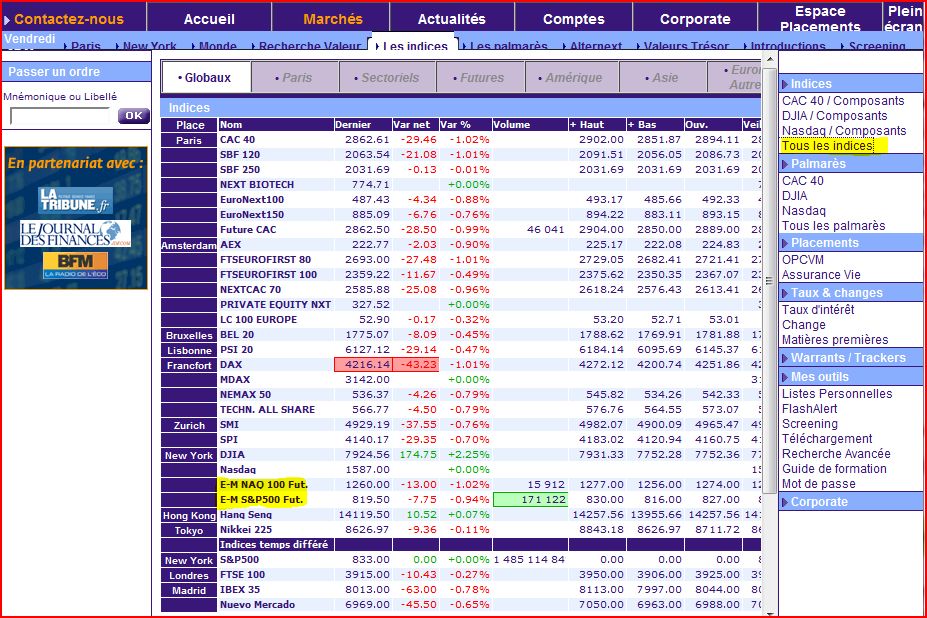Click the triangle icon beside Placements header
This screenshot has width=927, height=618.
coord(785,243)
